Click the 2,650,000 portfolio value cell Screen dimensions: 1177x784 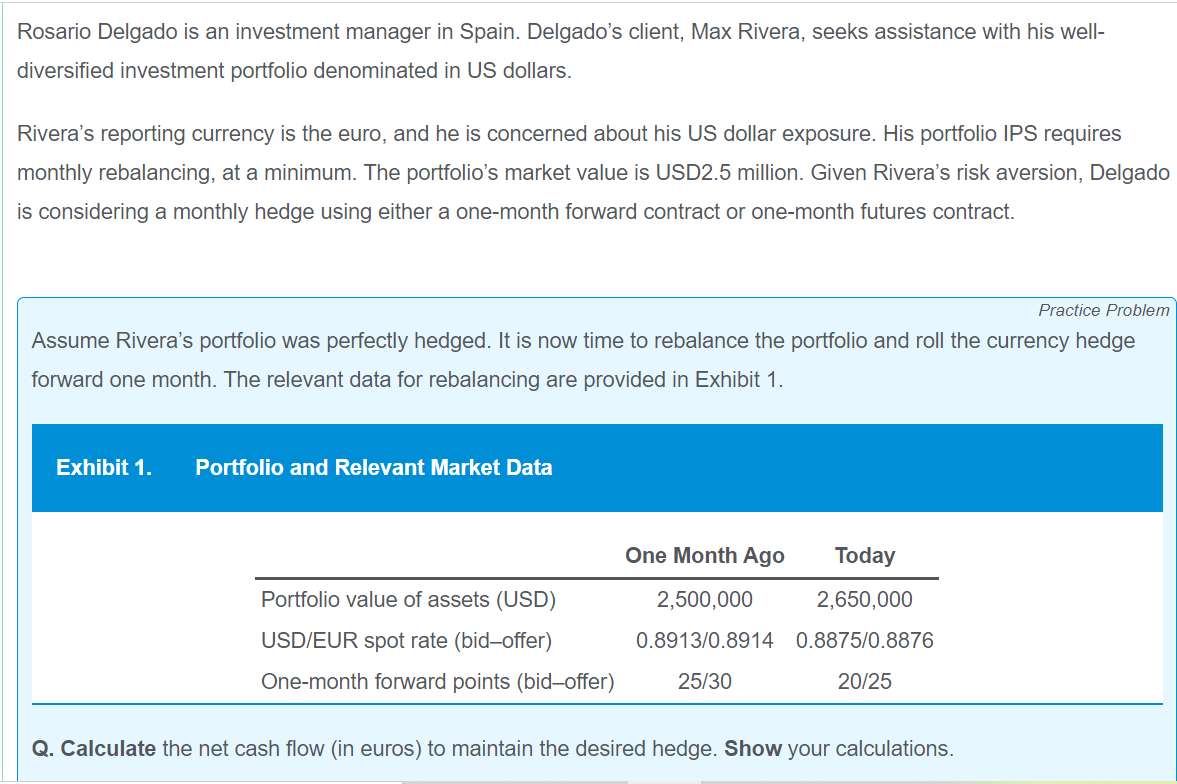point(864,600)
